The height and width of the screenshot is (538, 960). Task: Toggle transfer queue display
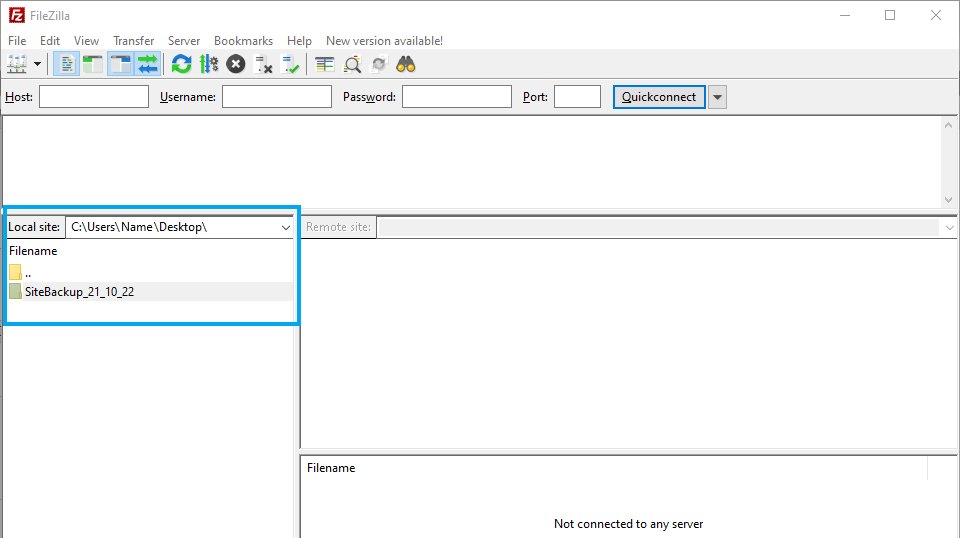click(x=148, y=64)
